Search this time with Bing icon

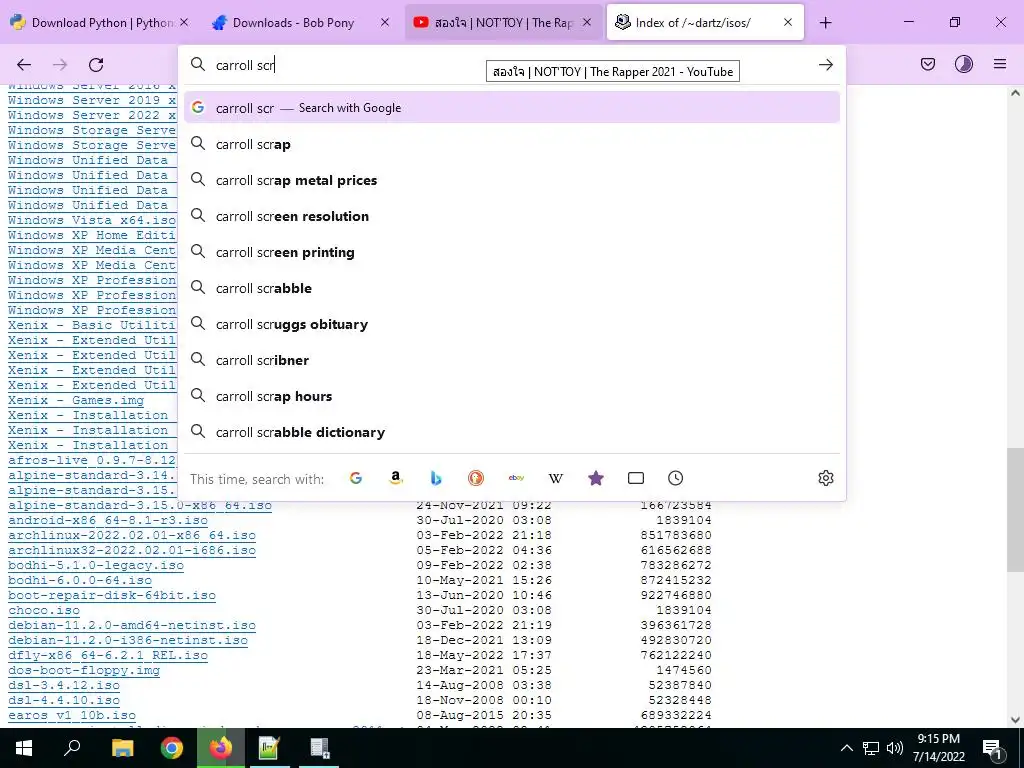click(x=436, y=478)
